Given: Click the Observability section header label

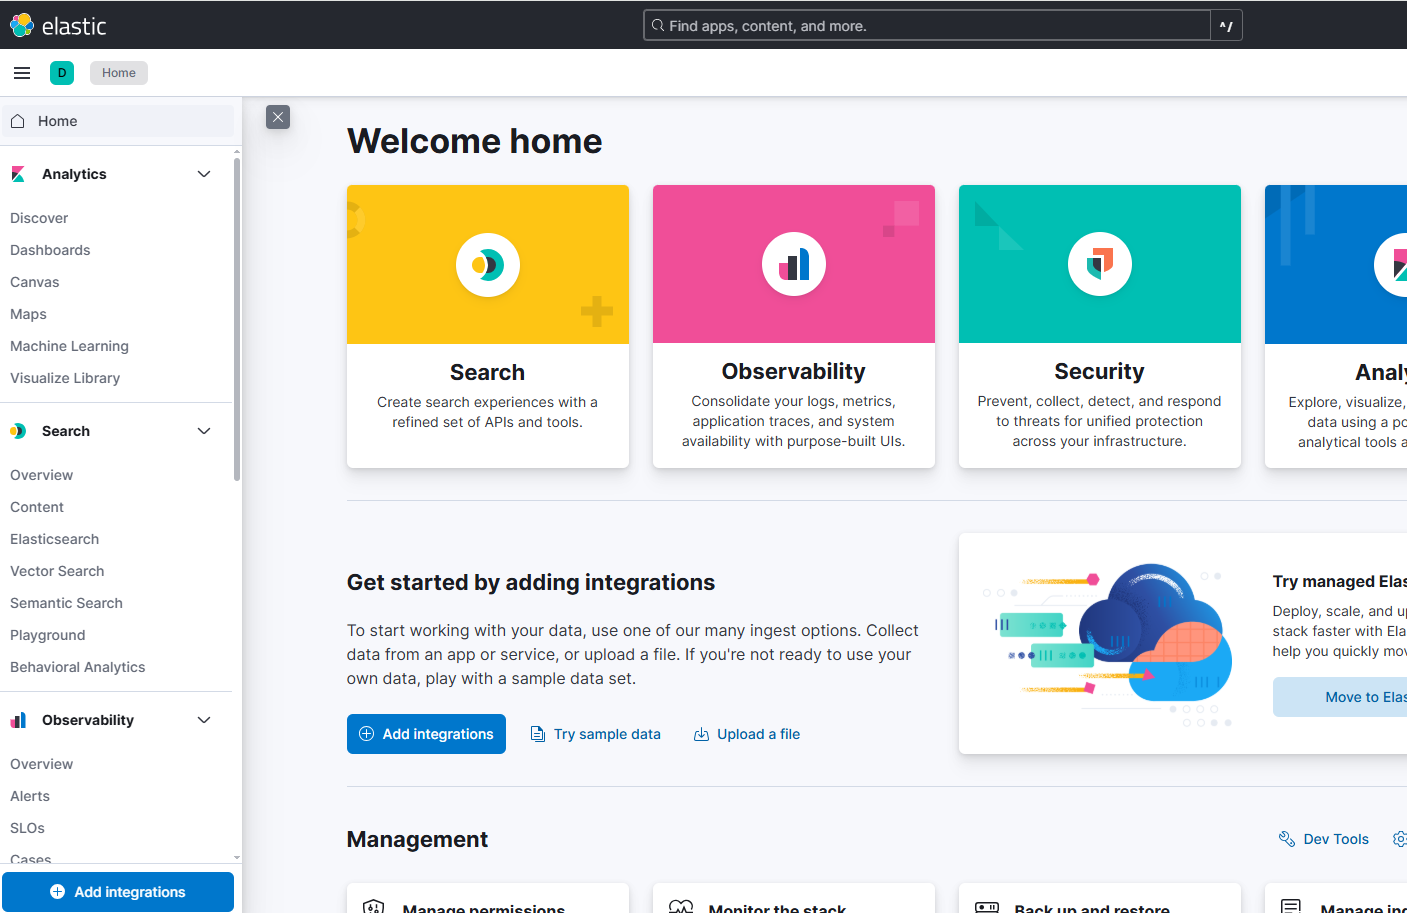Looking at the screenshot, I should click(x=88, y=720).
